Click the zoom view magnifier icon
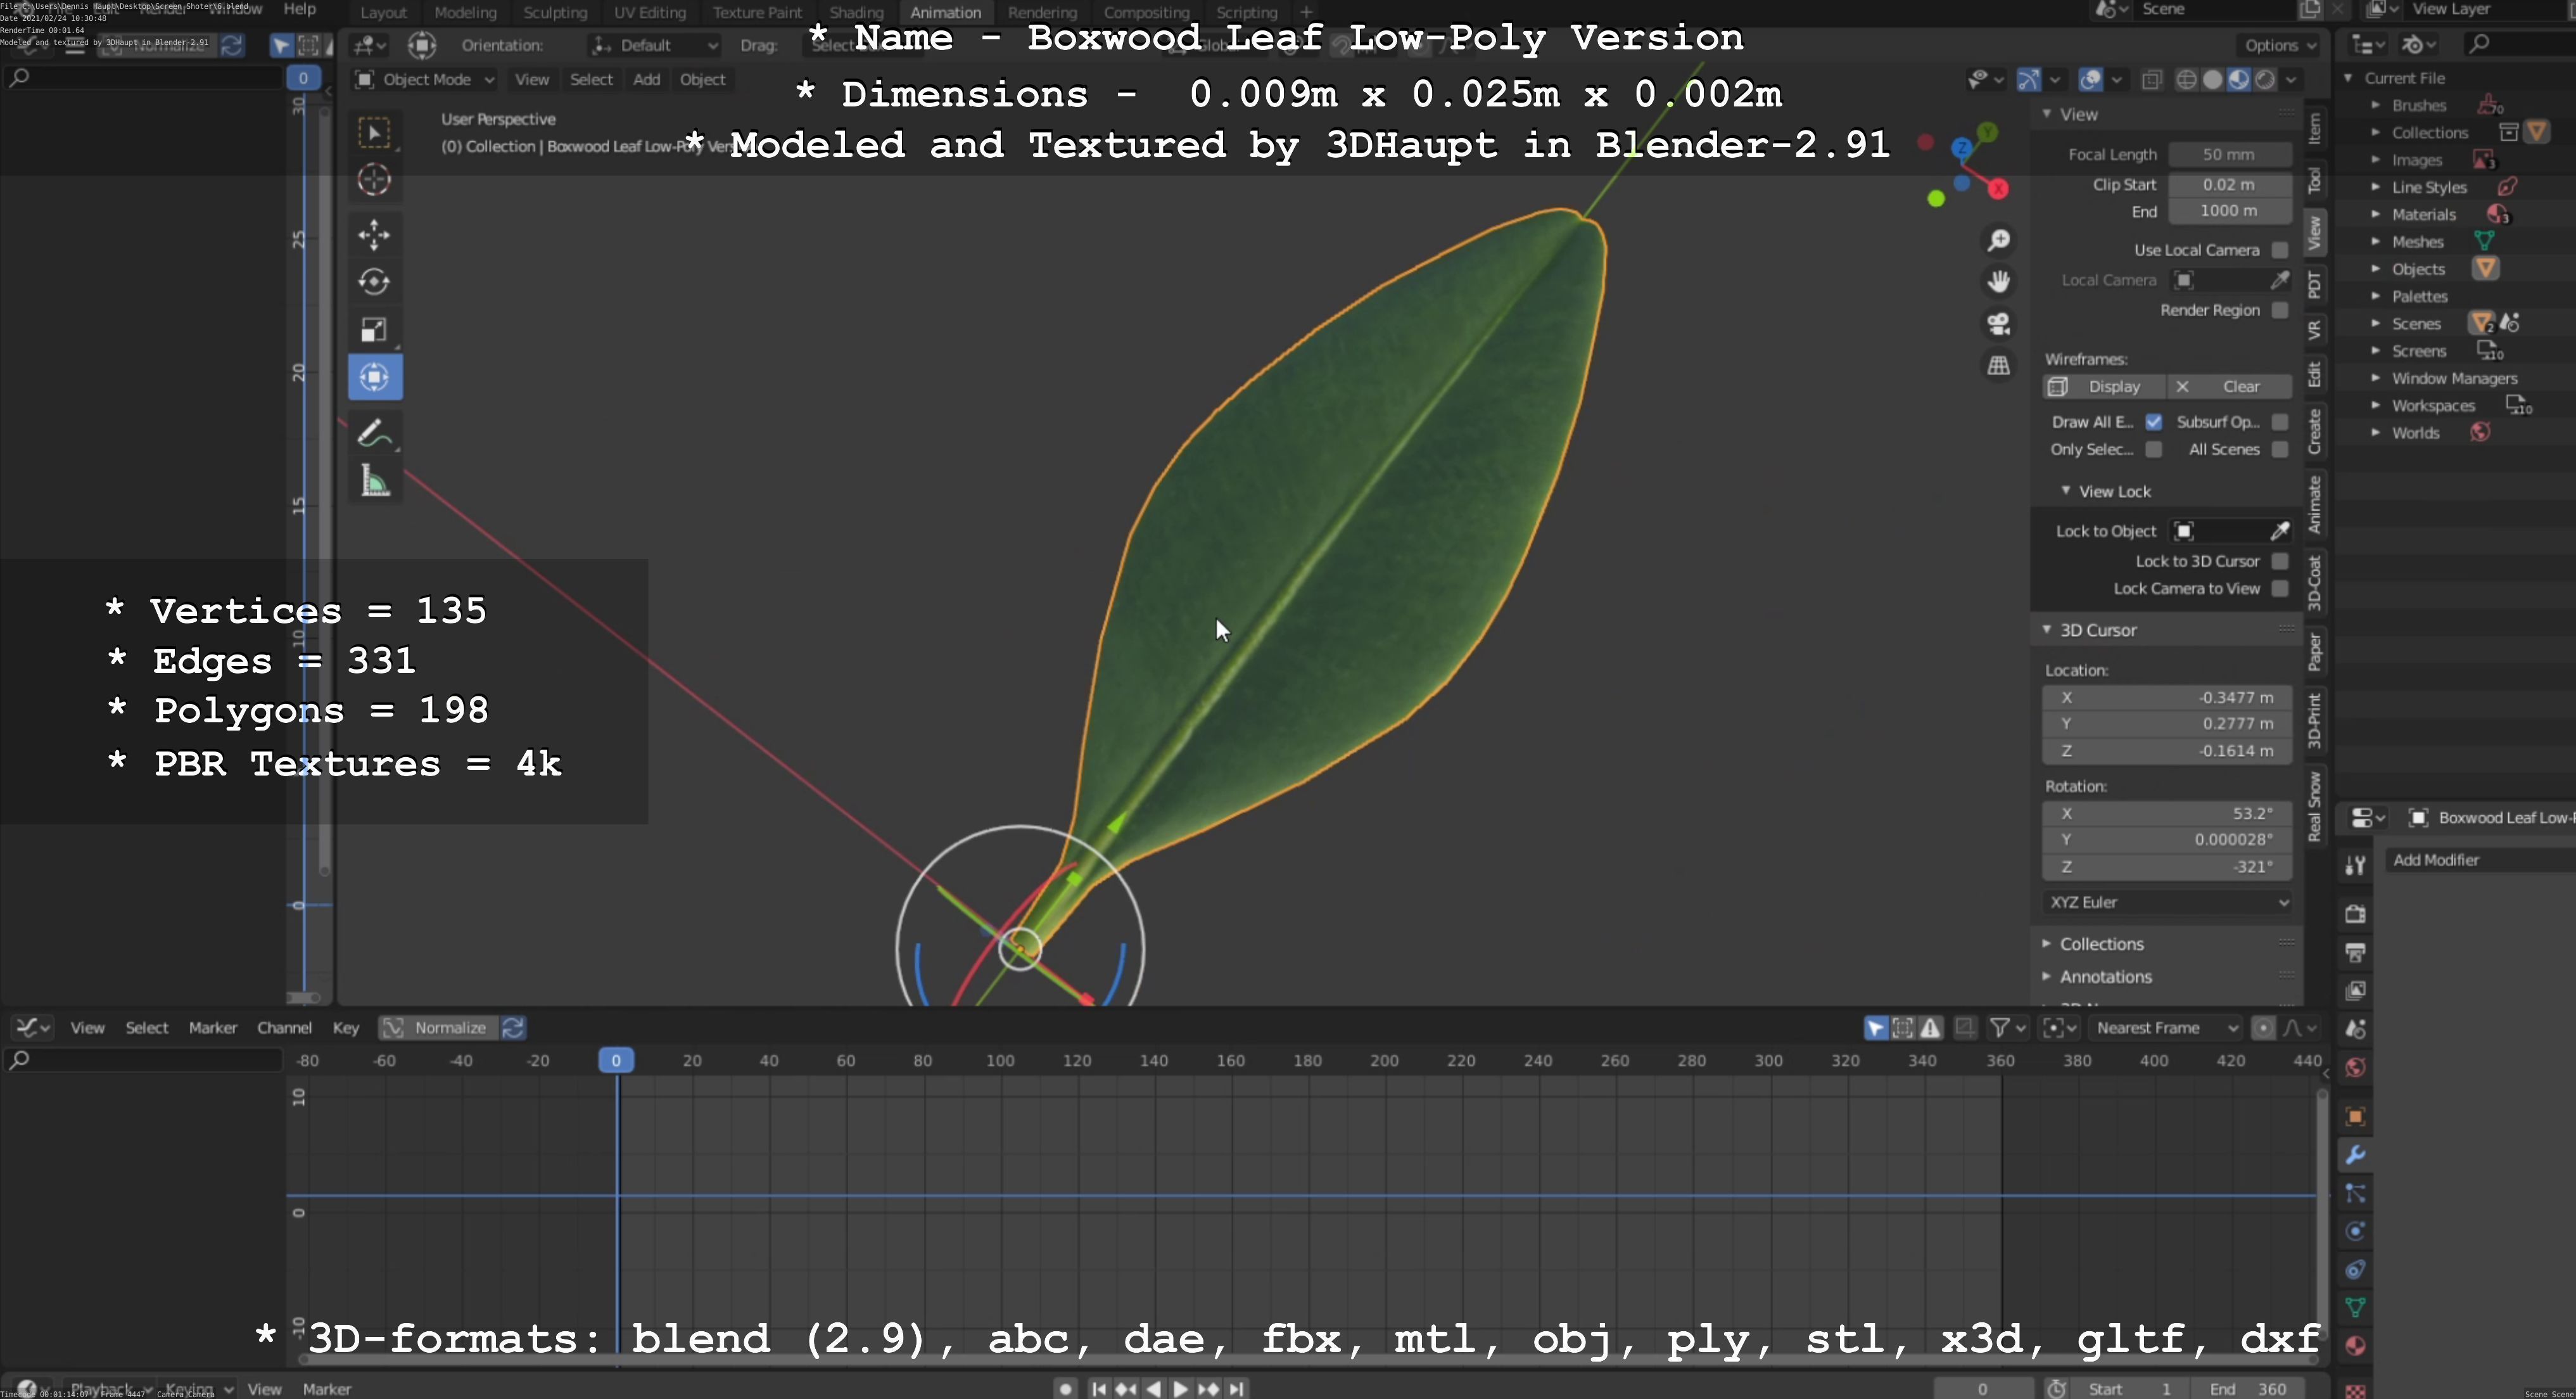This screenshot has width=2576, height=1399. (x=1999, y=240)
